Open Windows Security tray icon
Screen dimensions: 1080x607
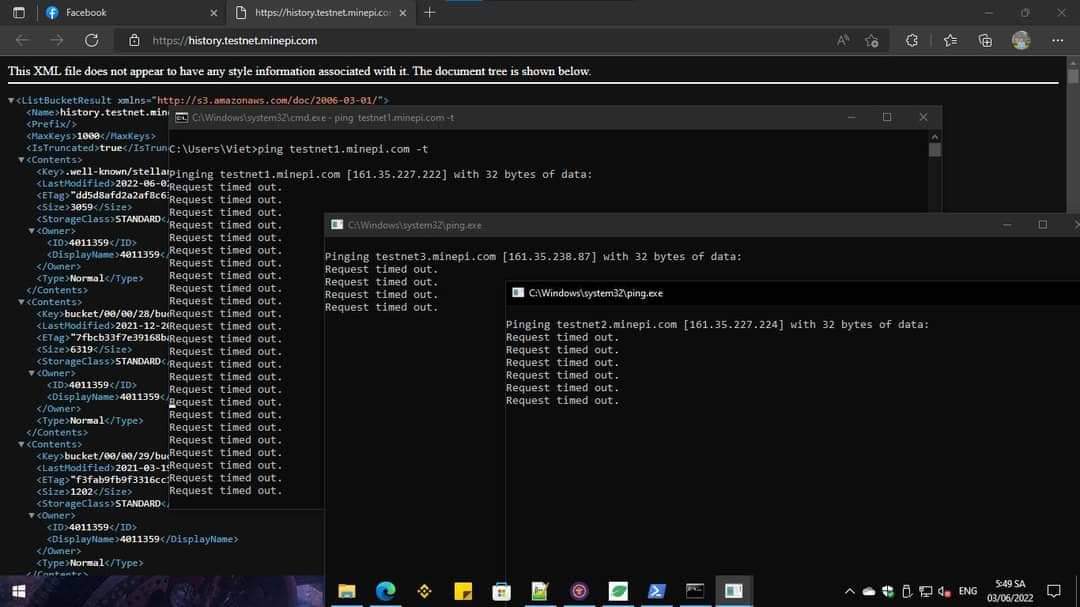point(888,591)
